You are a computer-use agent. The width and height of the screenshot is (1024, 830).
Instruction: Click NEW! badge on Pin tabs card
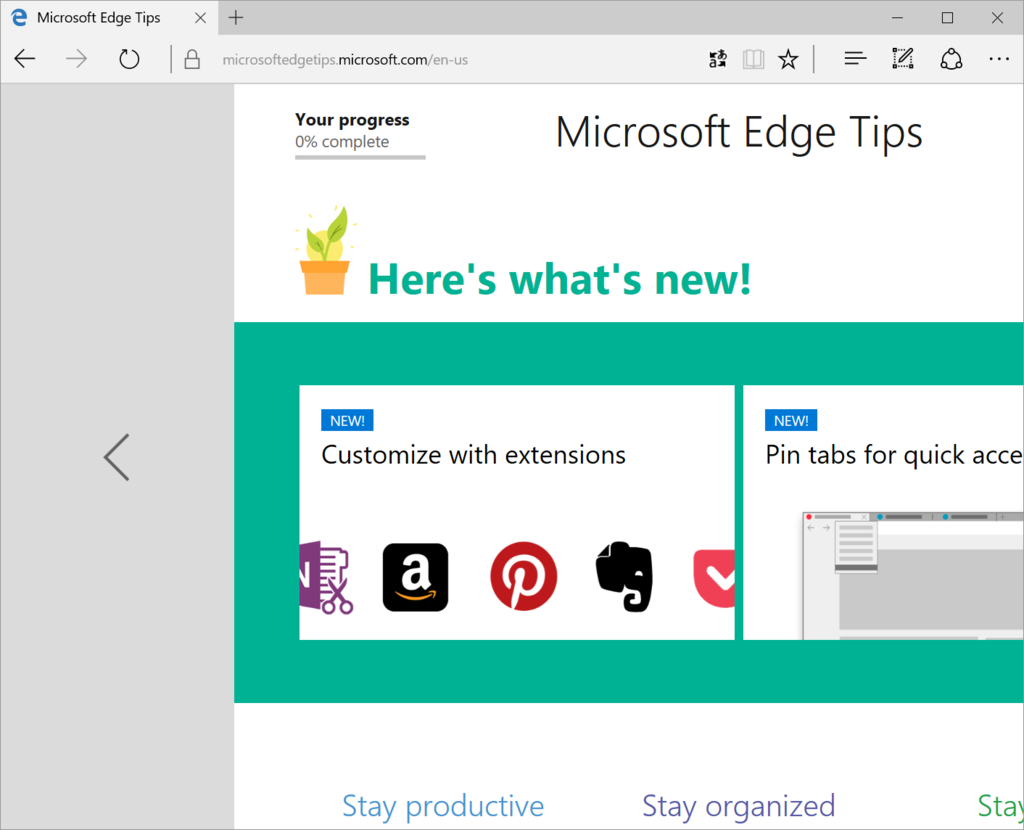tap(791, 421)
